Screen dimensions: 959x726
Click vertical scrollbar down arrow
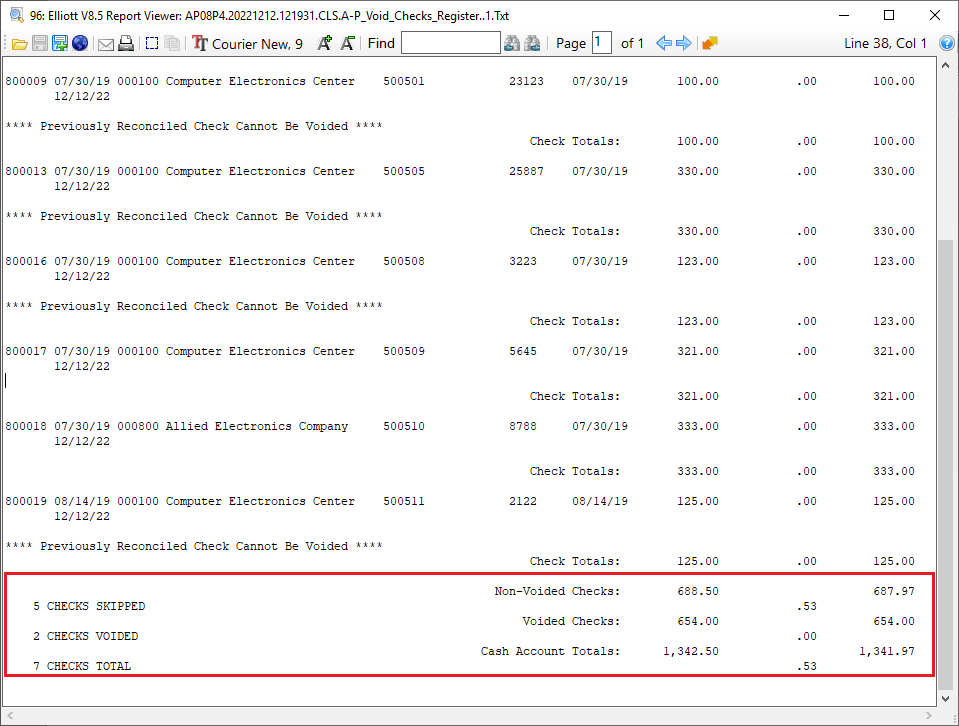click(945, 698)
